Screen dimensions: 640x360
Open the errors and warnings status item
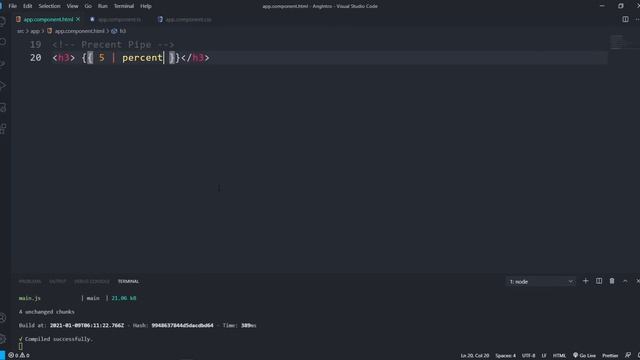coord(19,356)
